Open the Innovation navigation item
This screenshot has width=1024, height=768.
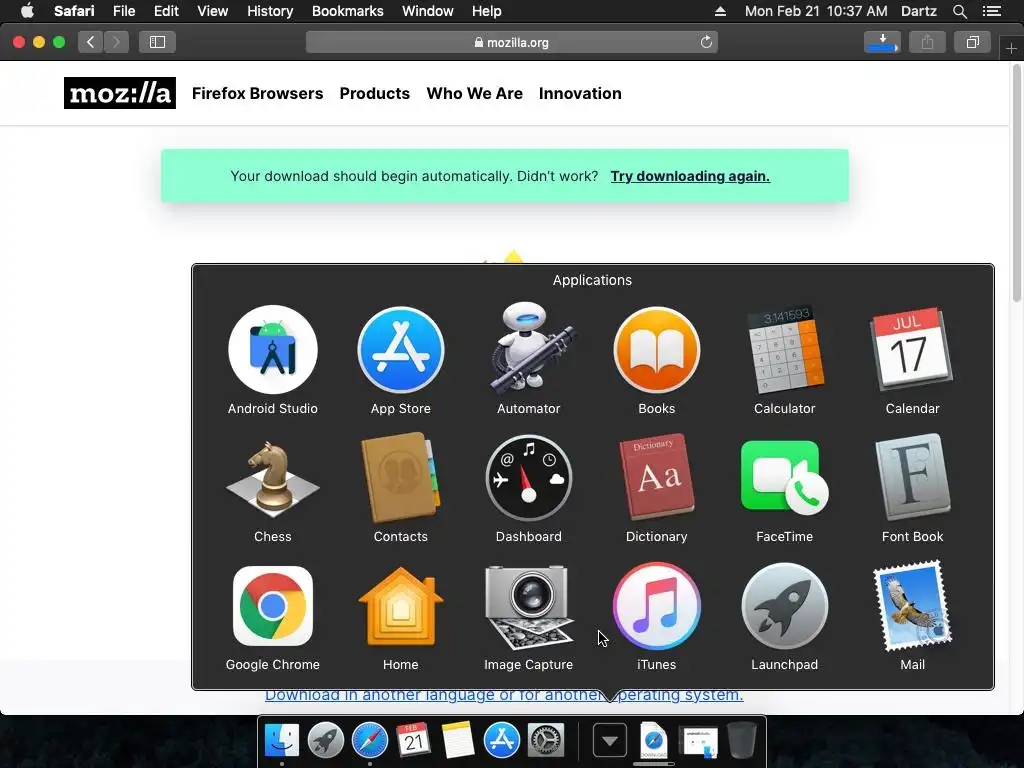coord(580,93)
